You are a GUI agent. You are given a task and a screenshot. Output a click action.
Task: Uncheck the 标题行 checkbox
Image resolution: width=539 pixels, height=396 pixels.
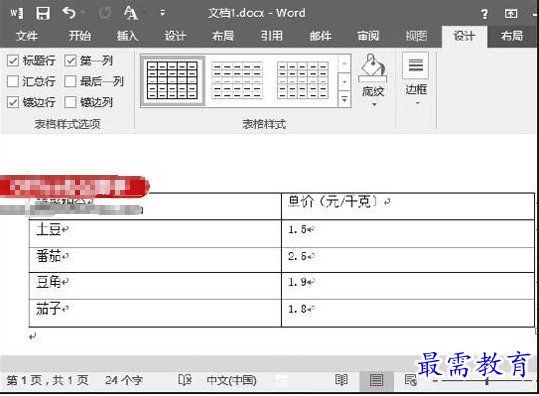click(13, 61)
